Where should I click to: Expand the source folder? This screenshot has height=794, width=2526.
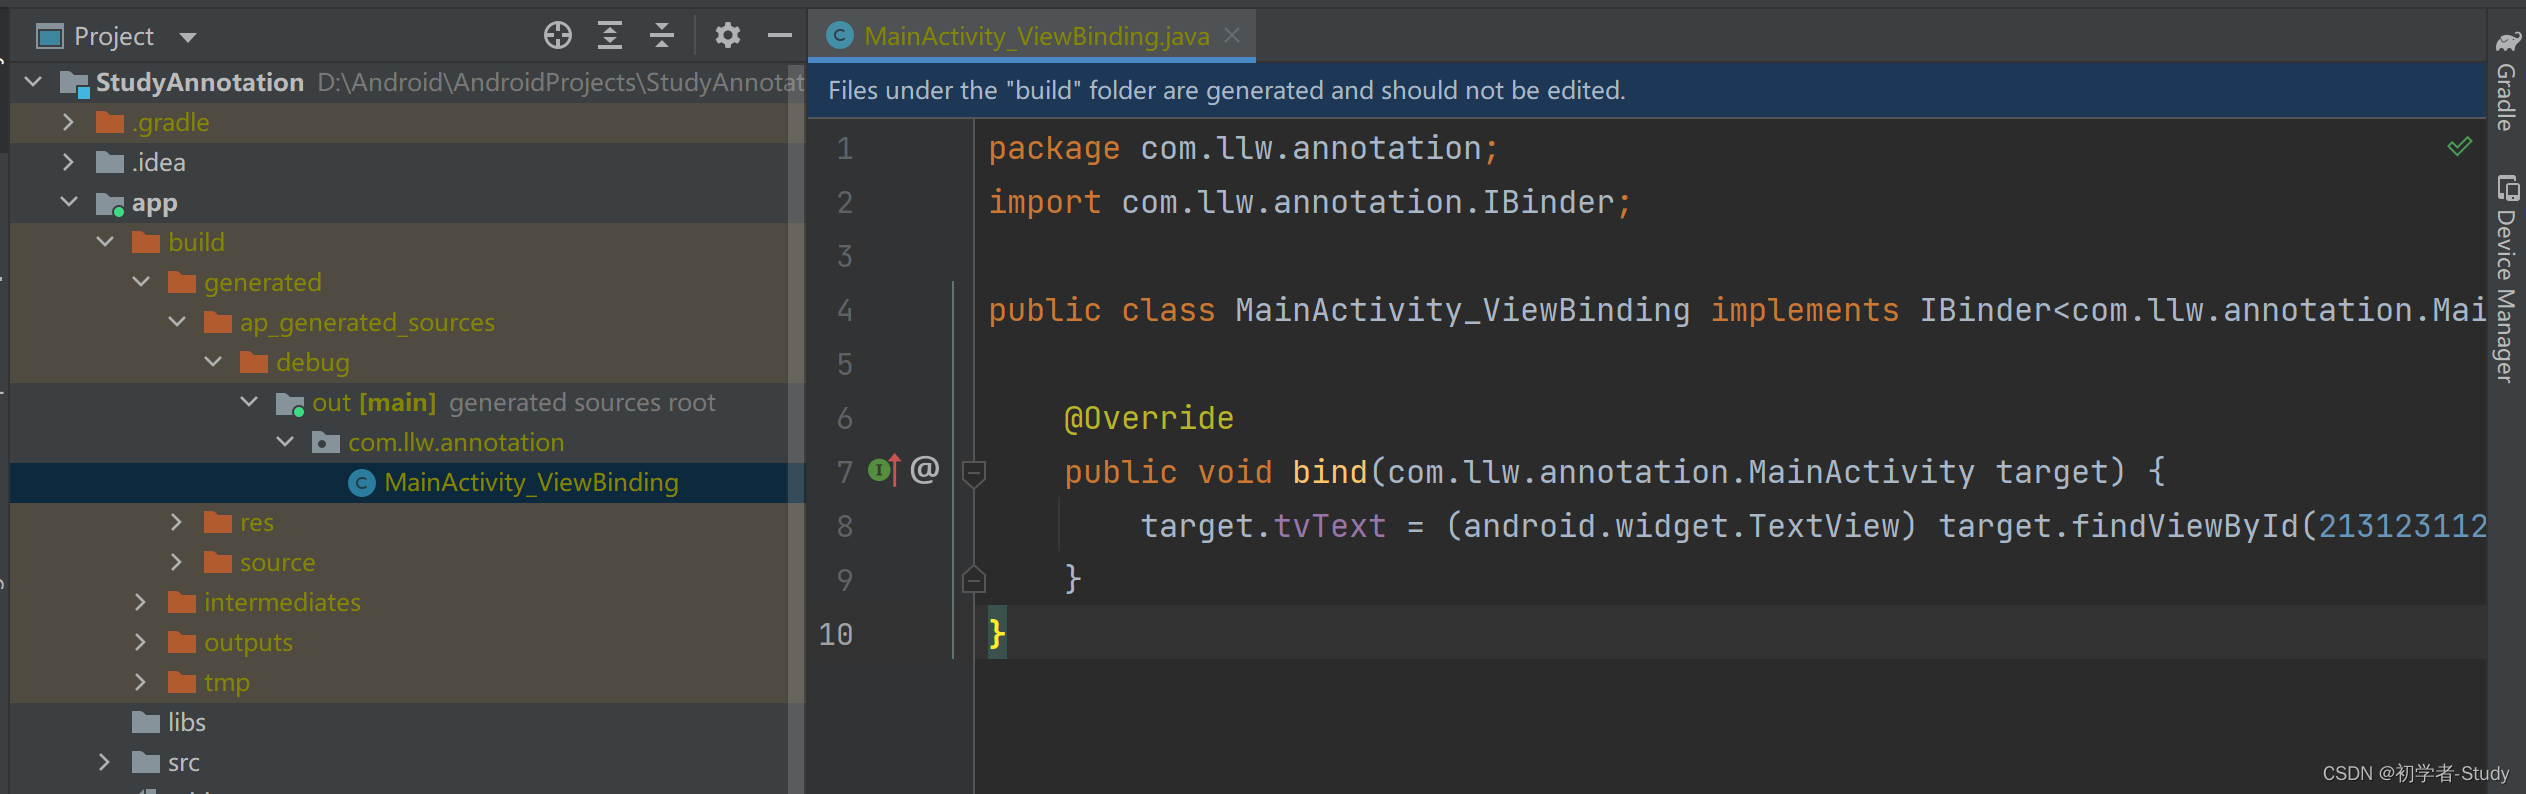(177, 562)
